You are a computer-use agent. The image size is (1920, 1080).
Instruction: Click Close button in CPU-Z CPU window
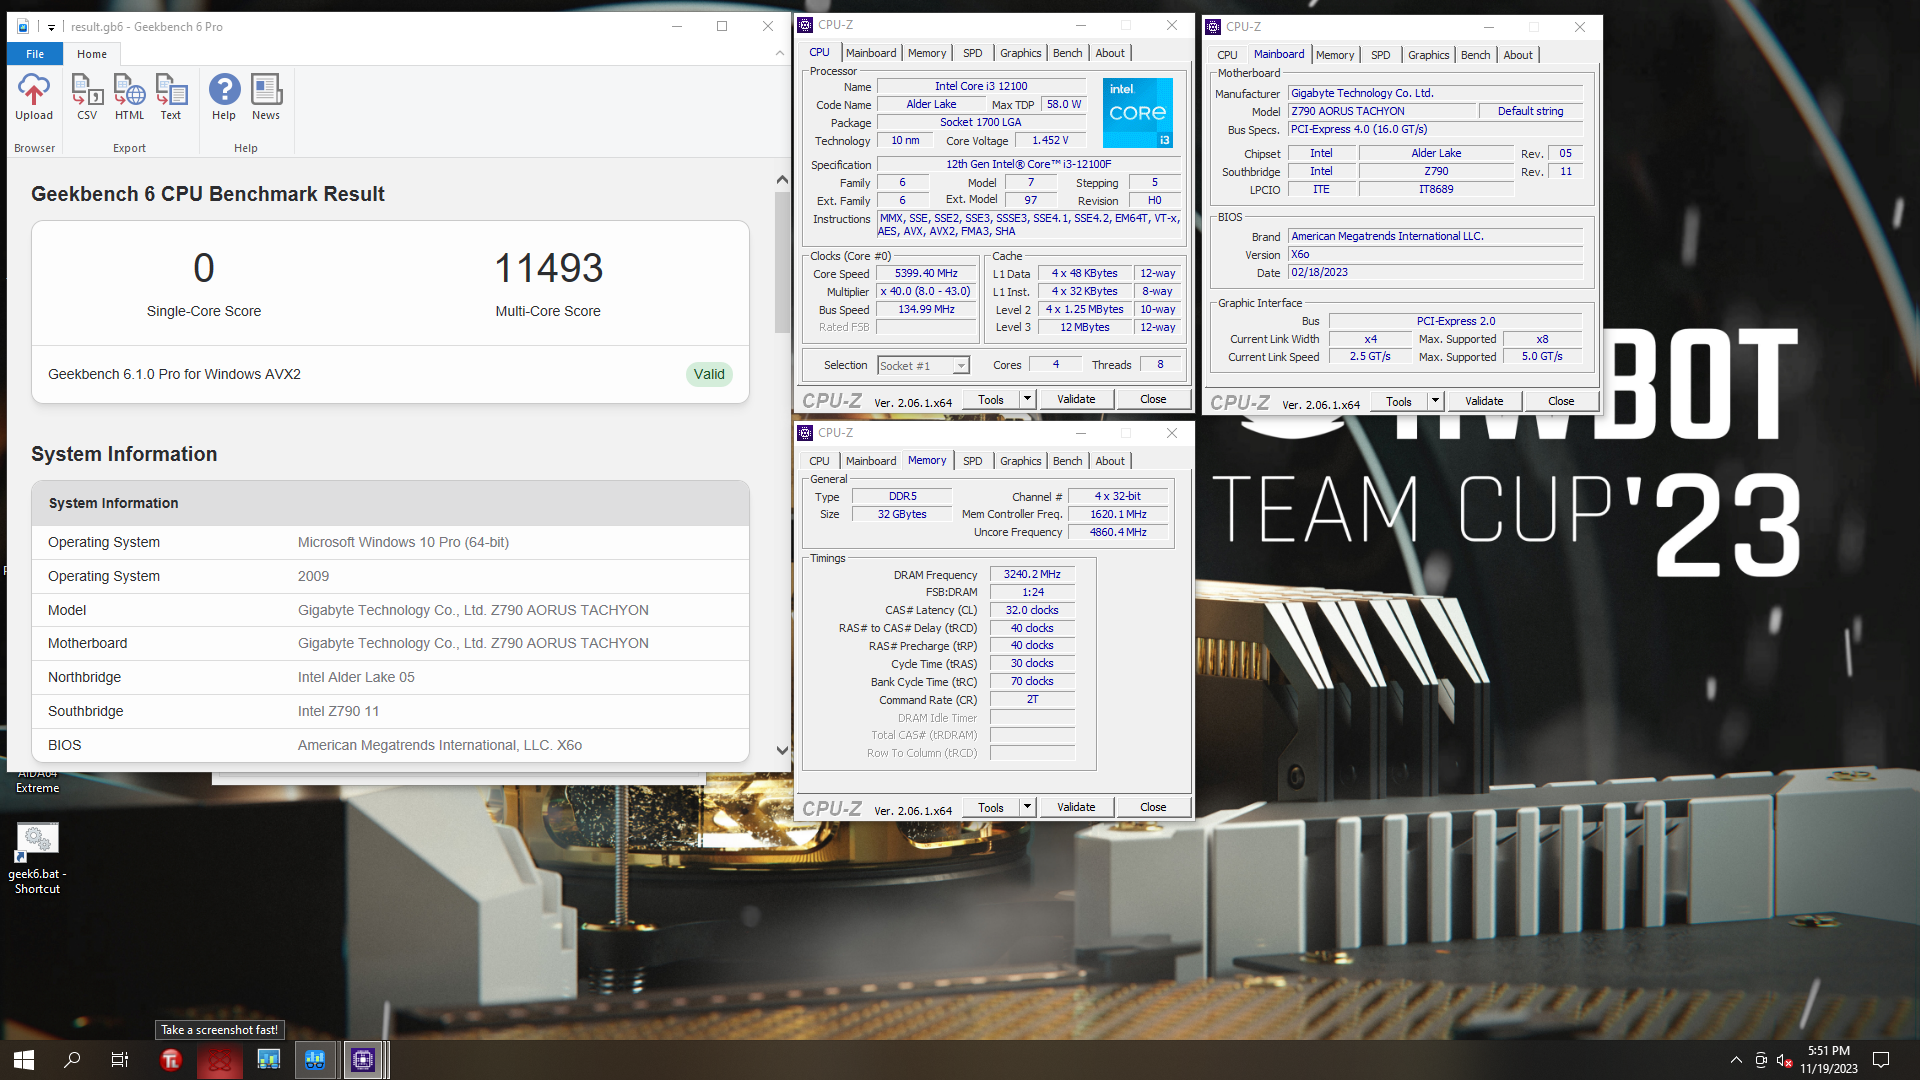pos(1153,399)
